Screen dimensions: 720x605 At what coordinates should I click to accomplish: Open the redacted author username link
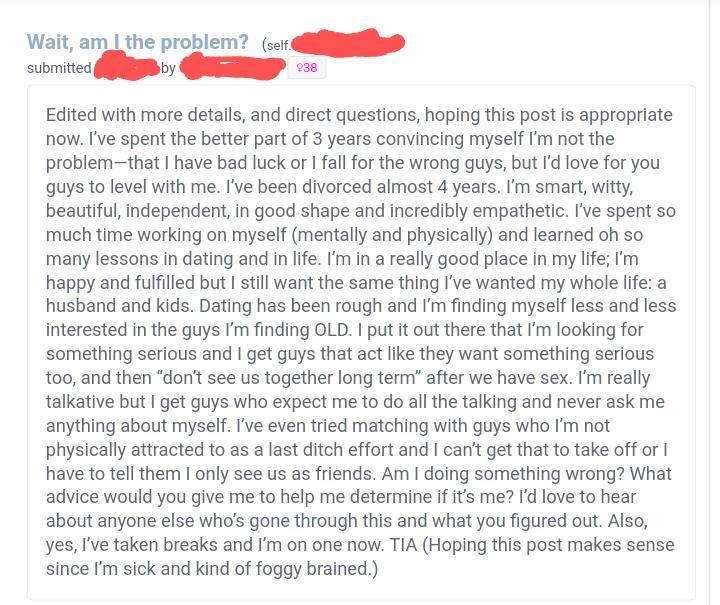click(x=232, y=67)
